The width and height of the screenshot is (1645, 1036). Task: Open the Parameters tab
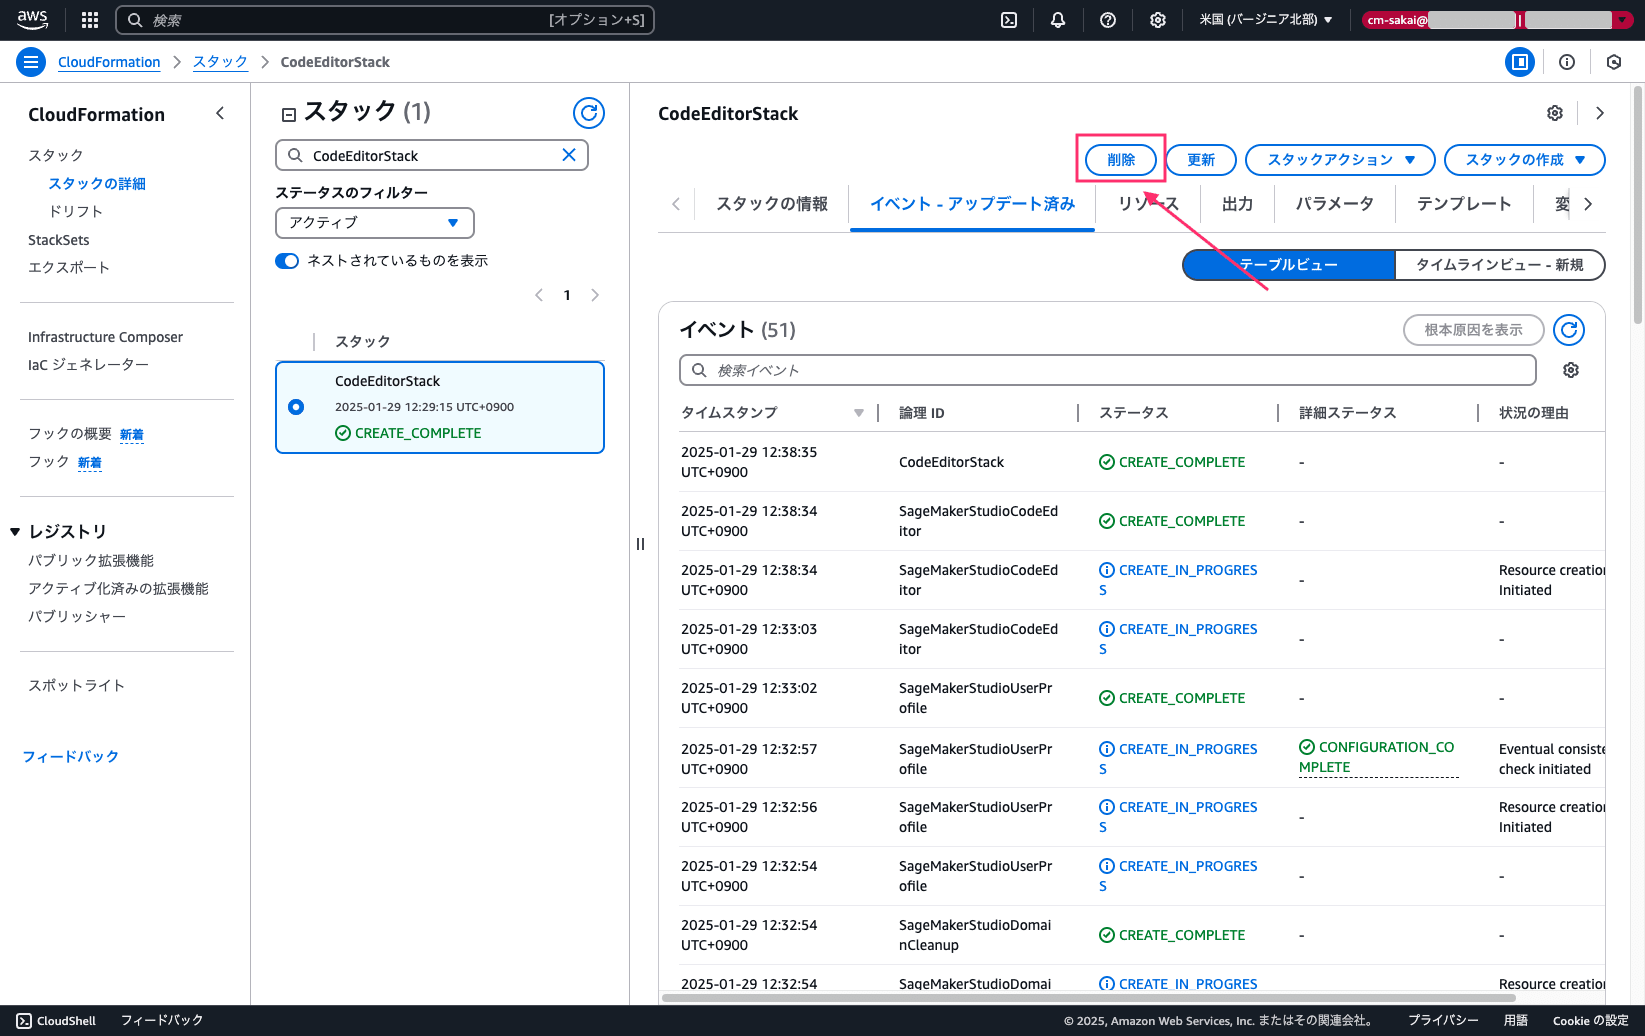pyautogui.click(x=1335, y=204)
